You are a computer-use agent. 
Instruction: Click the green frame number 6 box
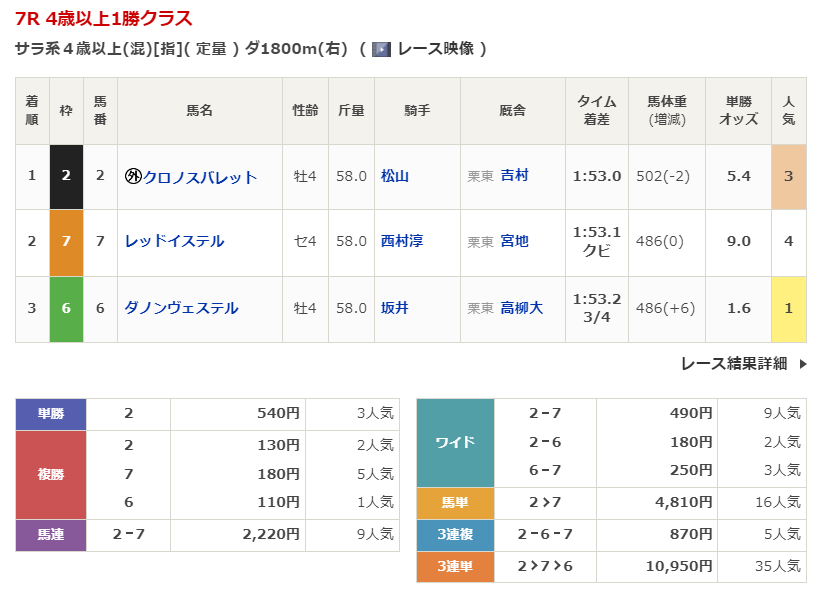(x=66, y=308)
